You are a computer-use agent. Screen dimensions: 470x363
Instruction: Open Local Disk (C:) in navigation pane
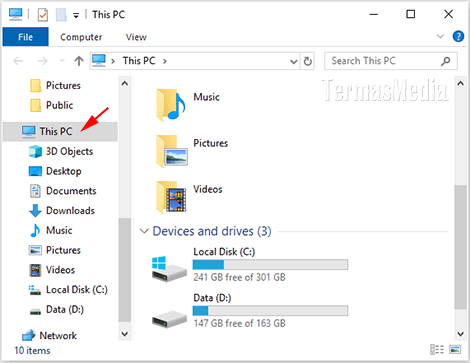(68, 290)
